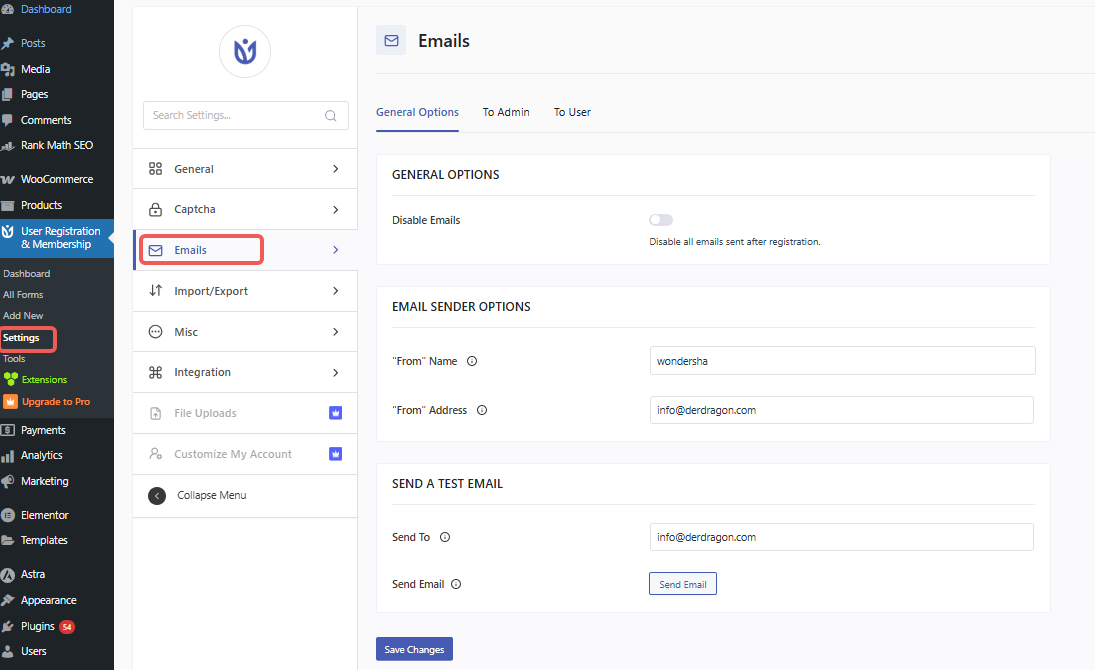Click the User Registration logo icon
Screen dimensions: 1095x670
tap(245, 52)
